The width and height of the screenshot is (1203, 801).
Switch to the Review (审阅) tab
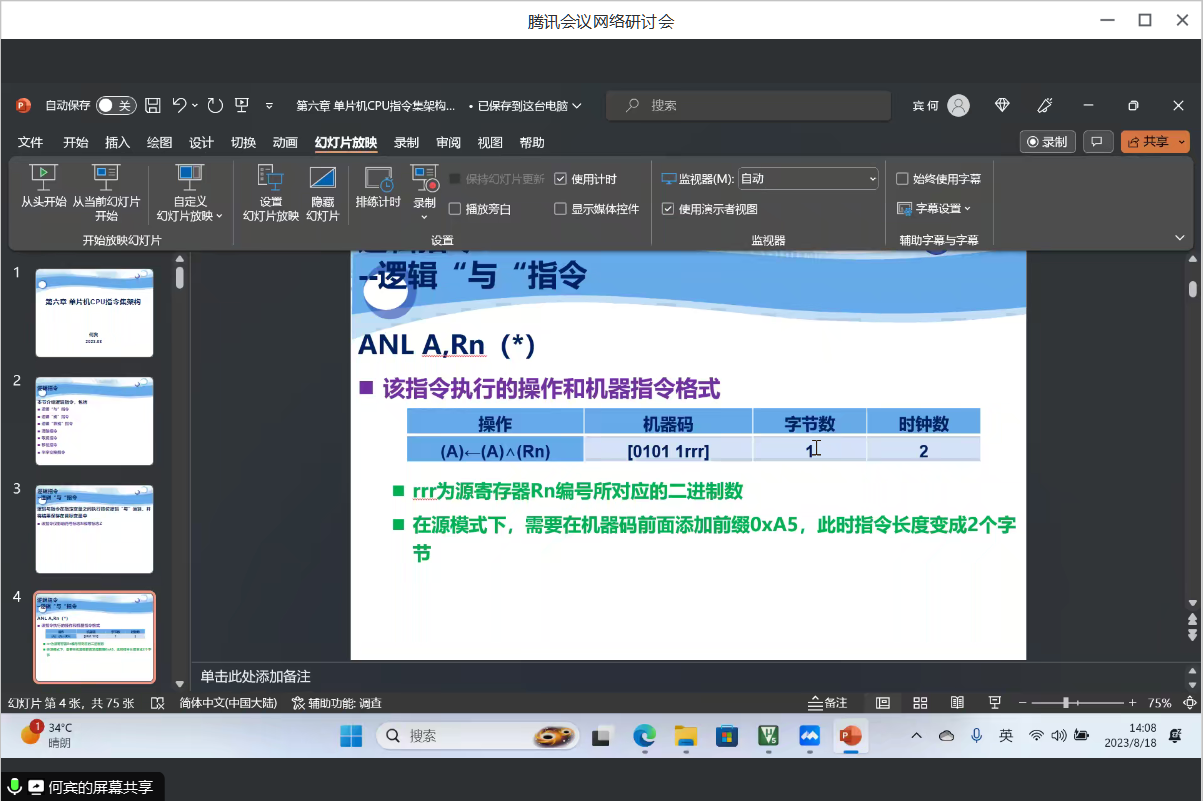[448, 142]
